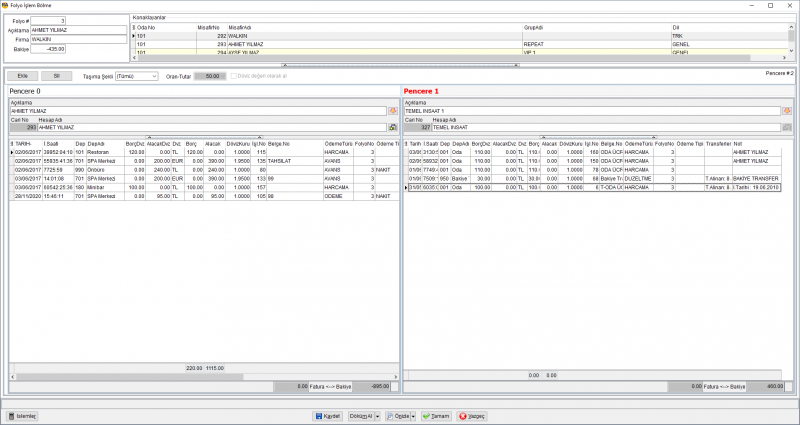
Task: Click the Folyo İşlem Bölme title bar app icon
Action: tap(5, 5)
